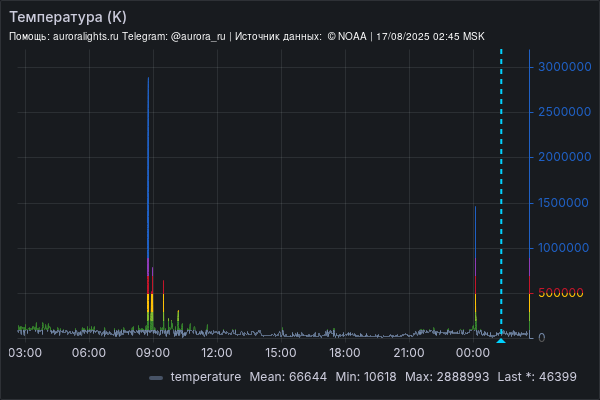
Task: Click the 17/08/2025 02:45 MSK timestamp
Action: click(x=430, y=37)
